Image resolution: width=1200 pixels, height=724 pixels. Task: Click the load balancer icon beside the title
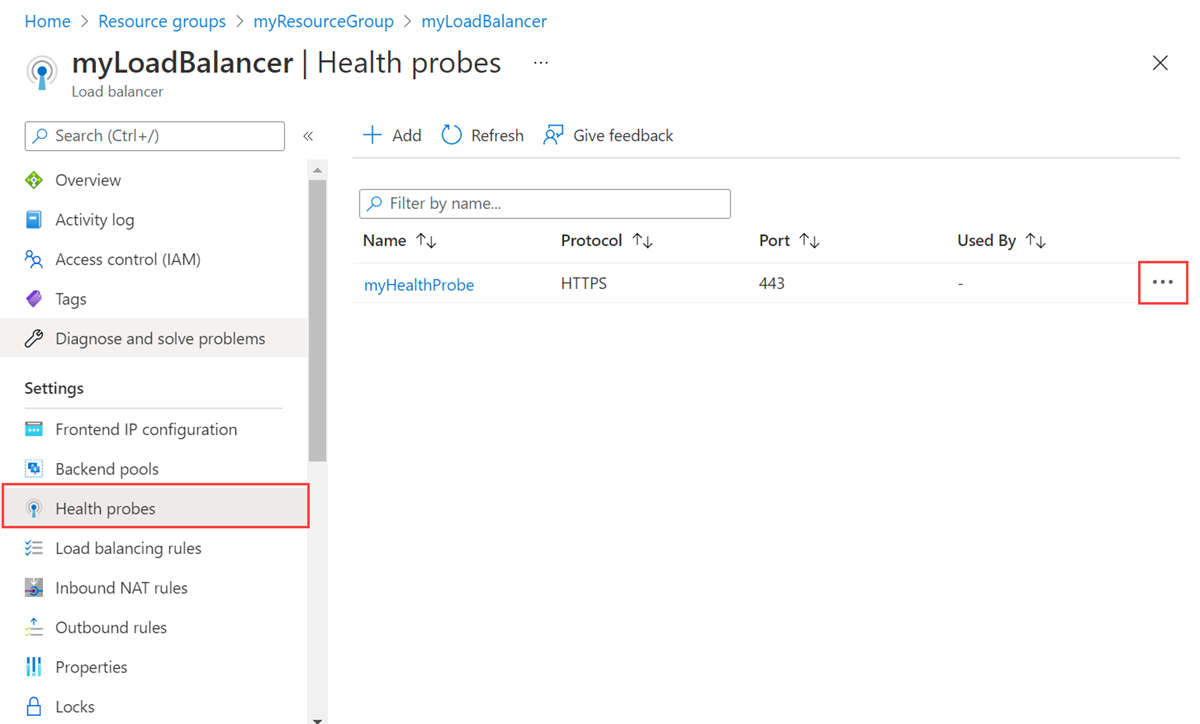coord(41,72)
